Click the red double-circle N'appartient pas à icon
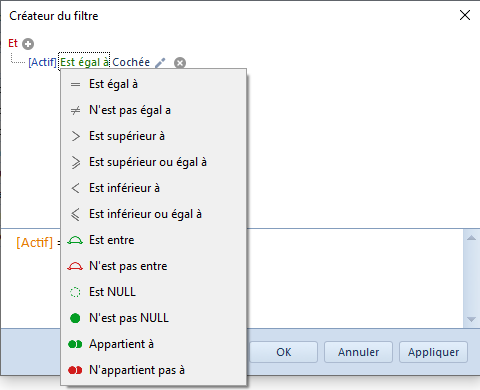Image resolution: width=480 pixels, height=390 pixels. (x=75, y=370)
